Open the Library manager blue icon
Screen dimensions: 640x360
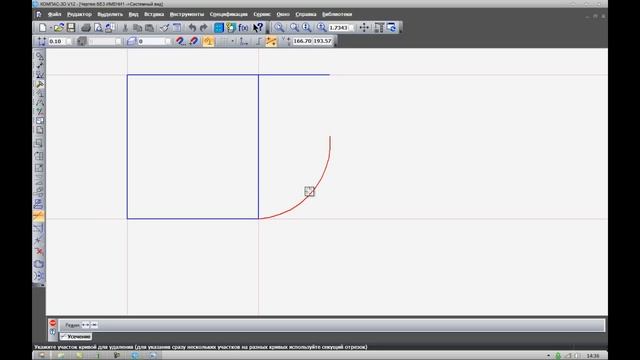click(219, 28)
